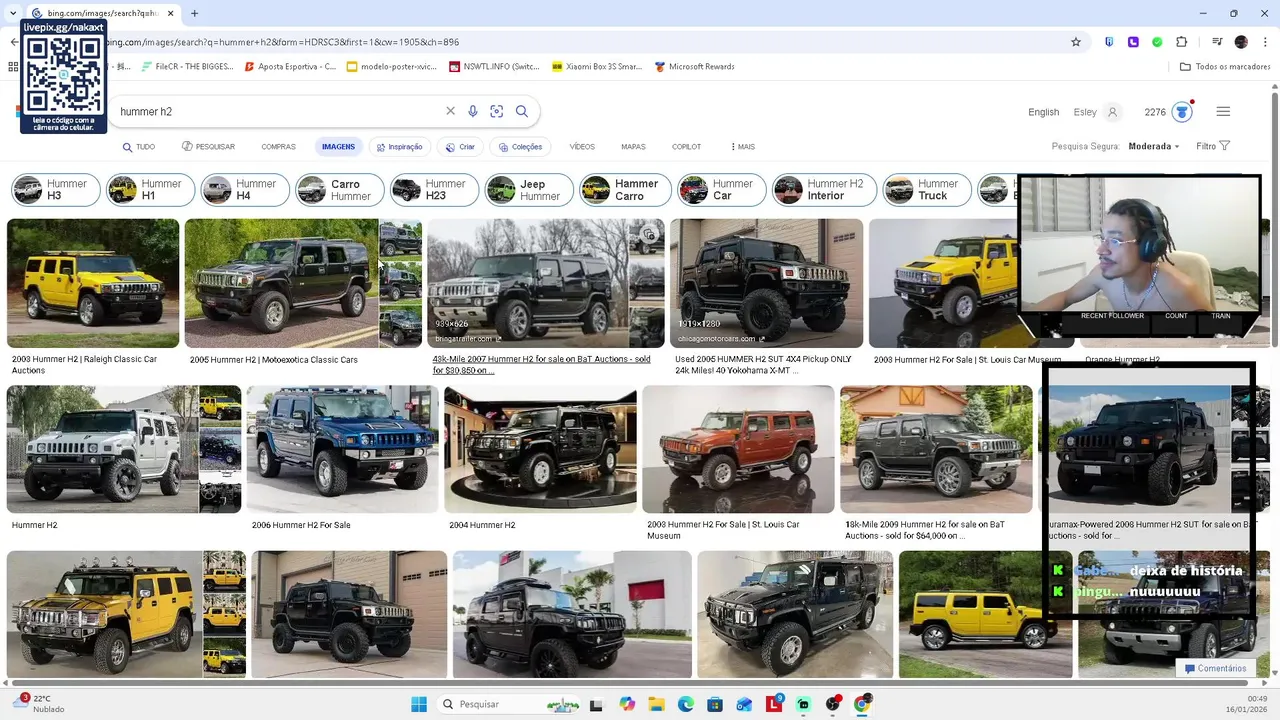Select the Hammer Carro suggestion chip

[625, 190]
